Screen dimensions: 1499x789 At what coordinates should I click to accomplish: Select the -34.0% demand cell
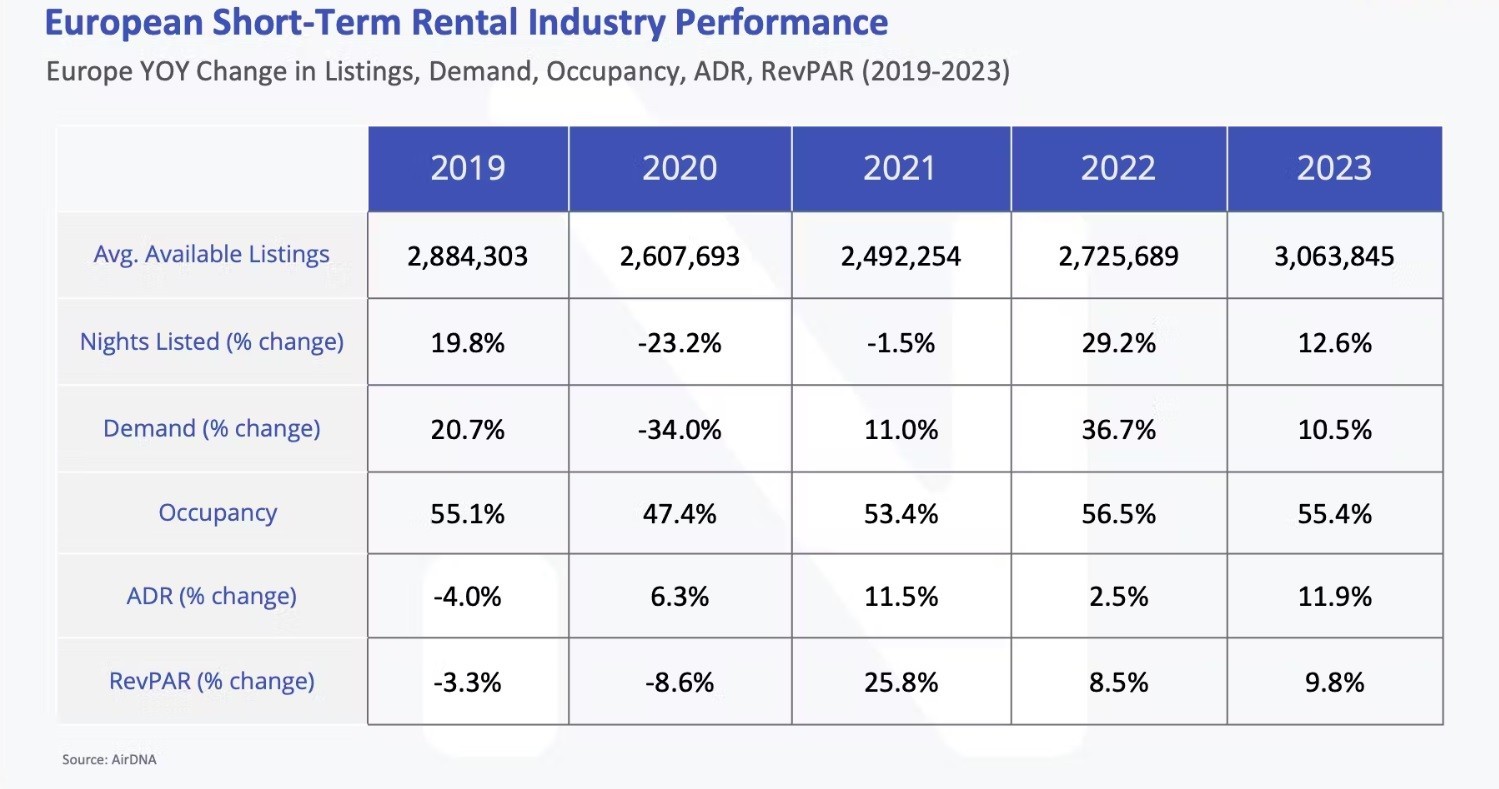click(679, 430)
